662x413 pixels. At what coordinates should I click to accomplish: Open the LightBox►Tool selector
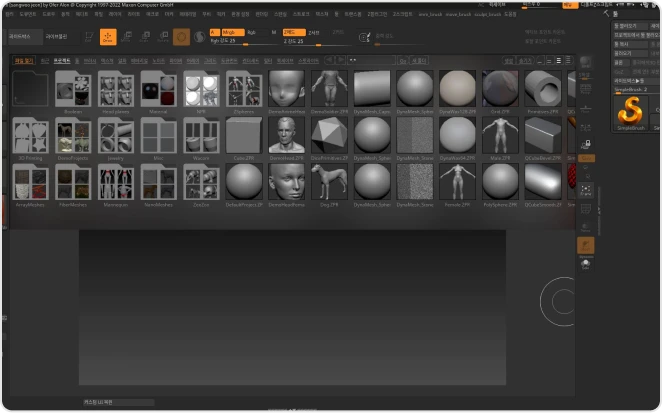click(636, 81)
